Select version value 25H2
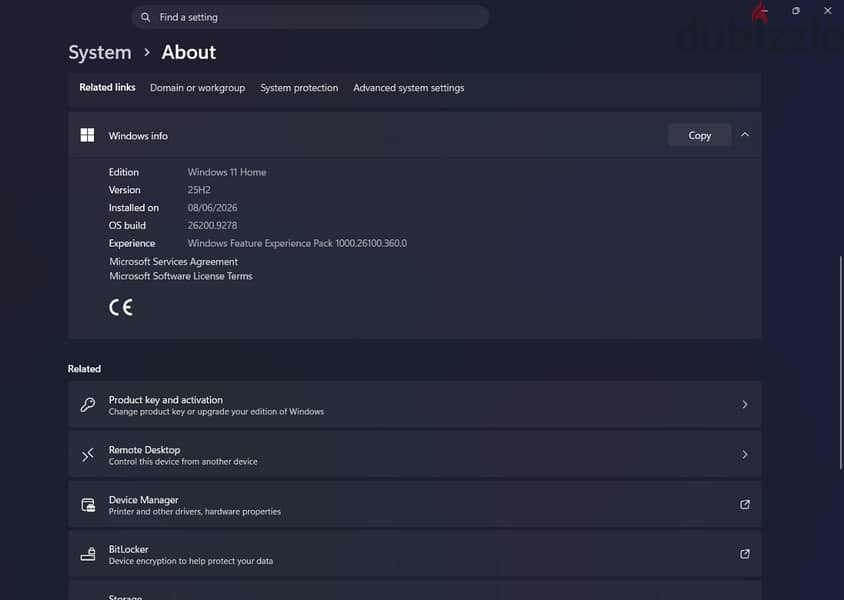844x600 pixels. 199,190
